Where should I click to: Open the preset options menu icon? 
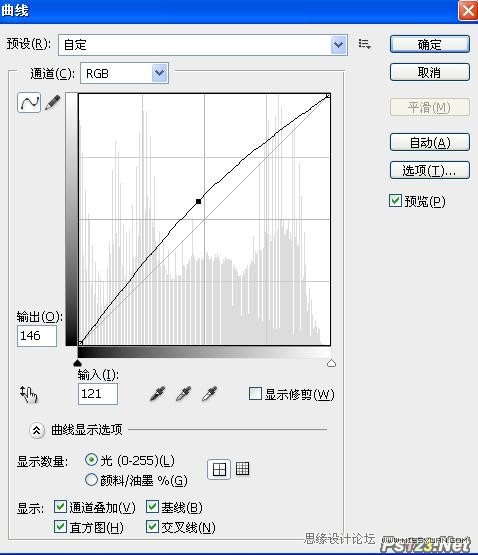pyautogui.click(x=364, y=44)
